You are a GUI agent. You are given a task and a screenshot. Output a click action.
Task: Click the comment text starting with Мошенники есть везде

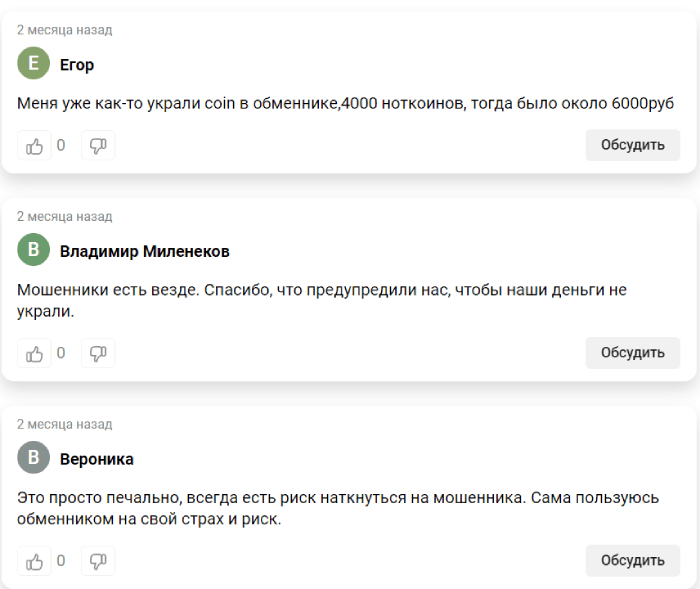pos(322,301)
